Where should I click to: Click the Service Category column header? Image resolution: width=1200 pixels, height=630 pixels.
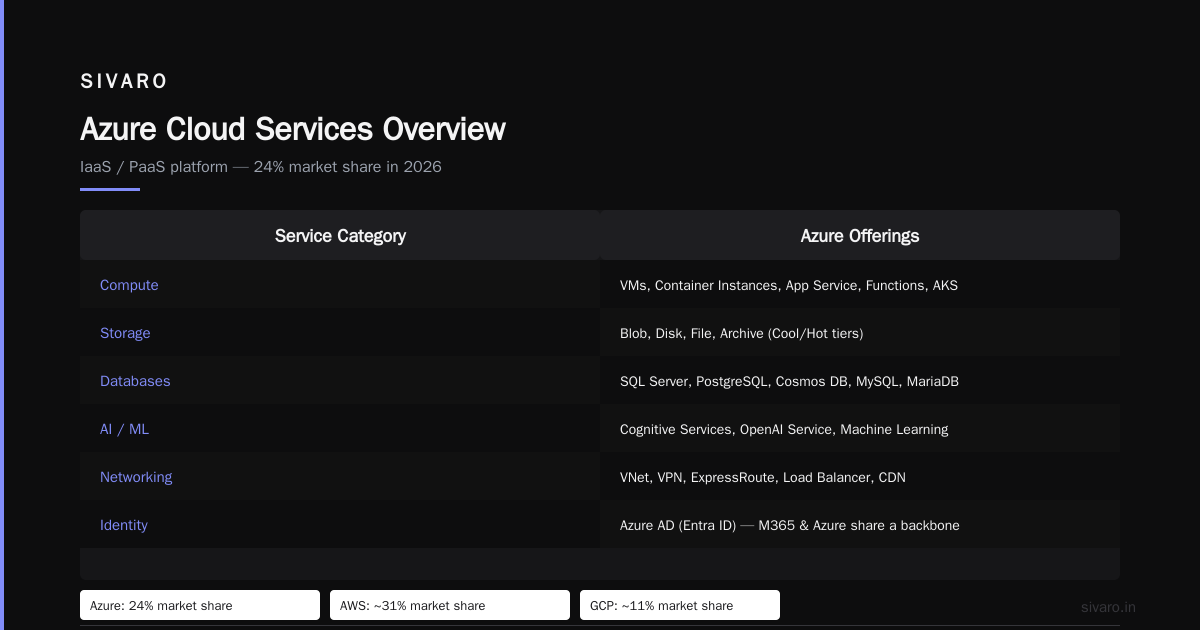point(340,236)
